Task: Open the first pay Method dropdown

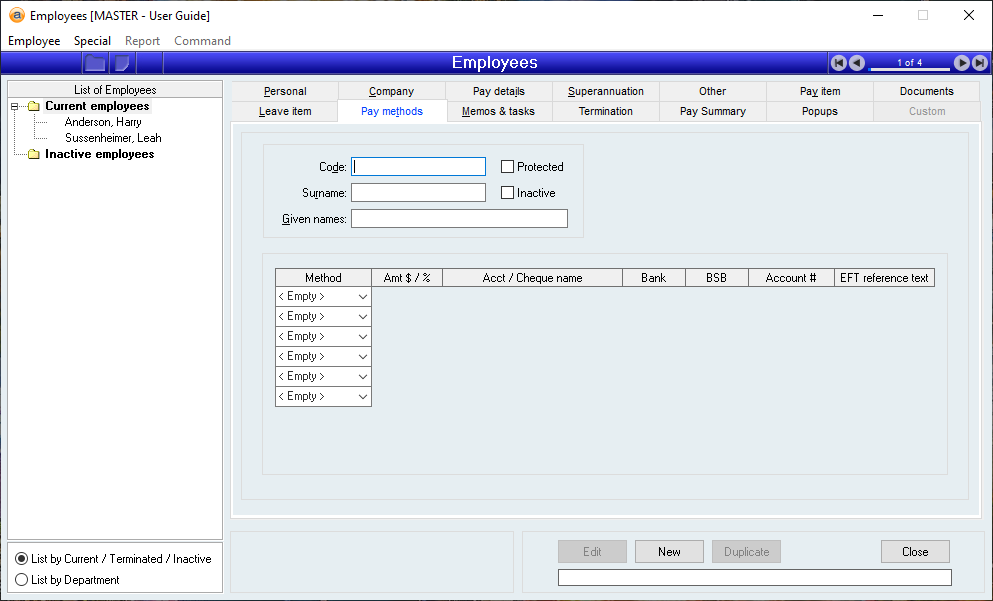Action: 362,297
